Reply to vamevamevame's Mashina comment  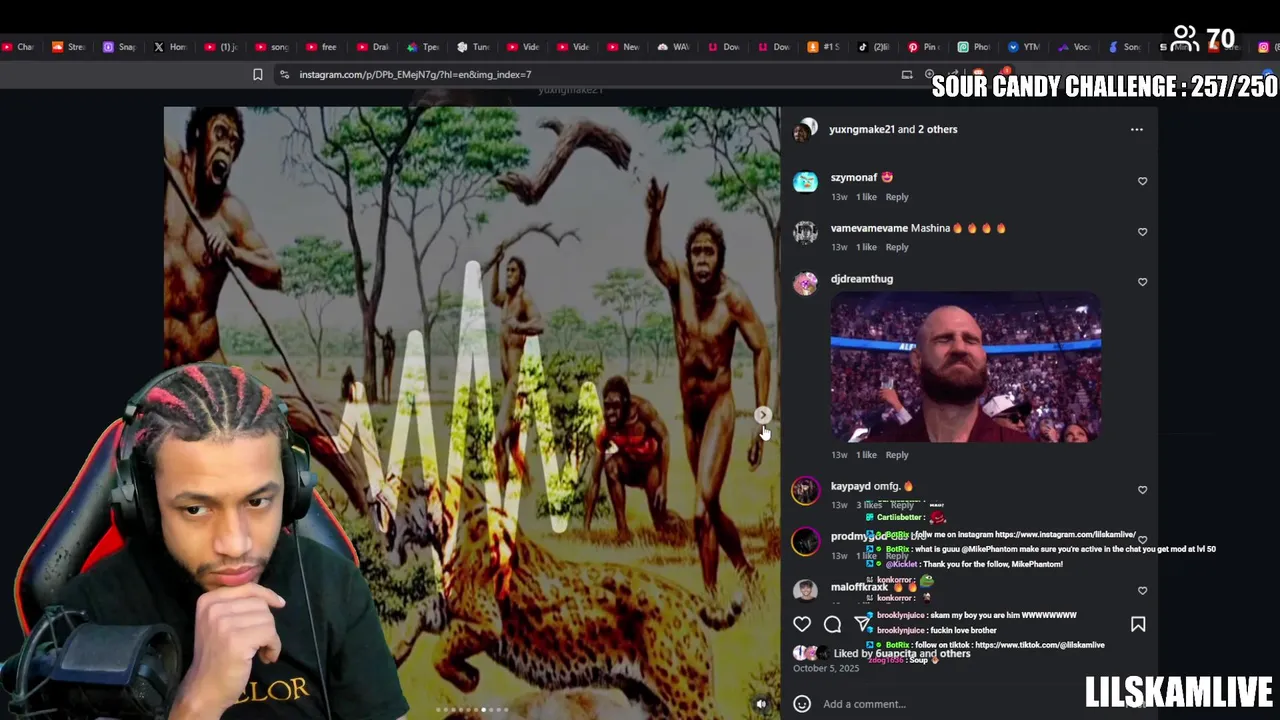[897, 247]
